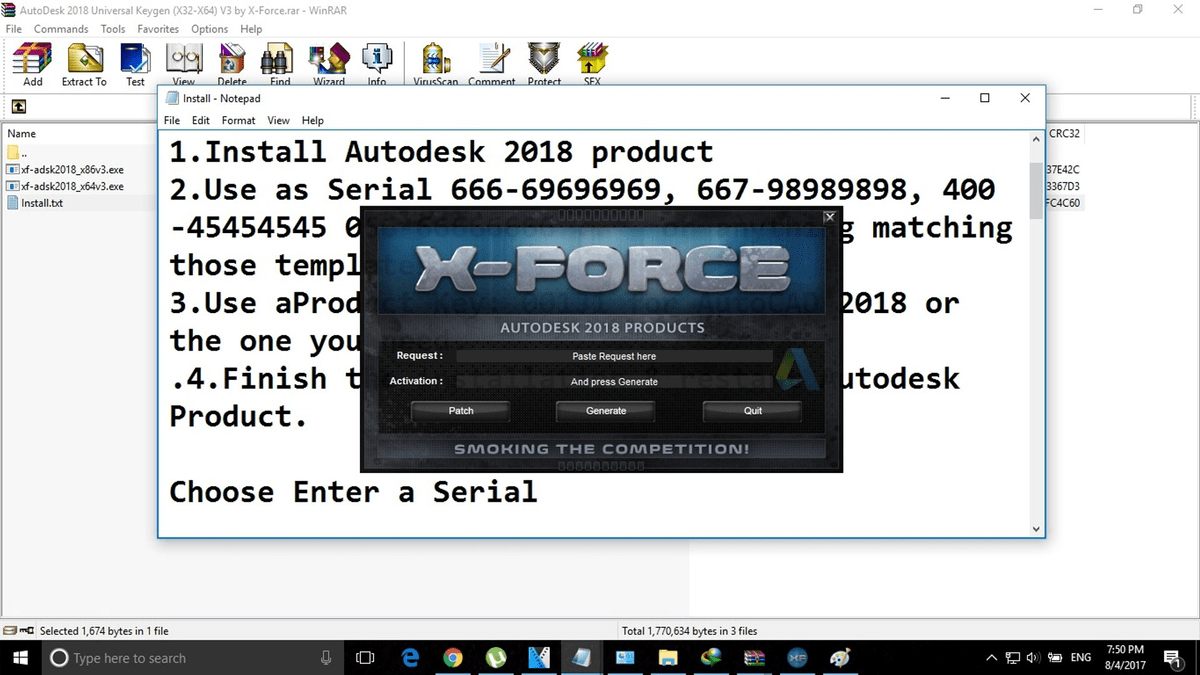The height and width of the screenshot is (675, 1200).
Task: Open the Find files icon
Action: (278, 62)
